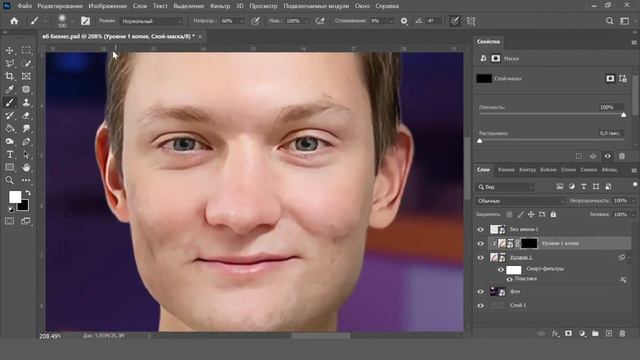
Task: Click the mask feather slider handle
Action: click(x=480, y=141)
